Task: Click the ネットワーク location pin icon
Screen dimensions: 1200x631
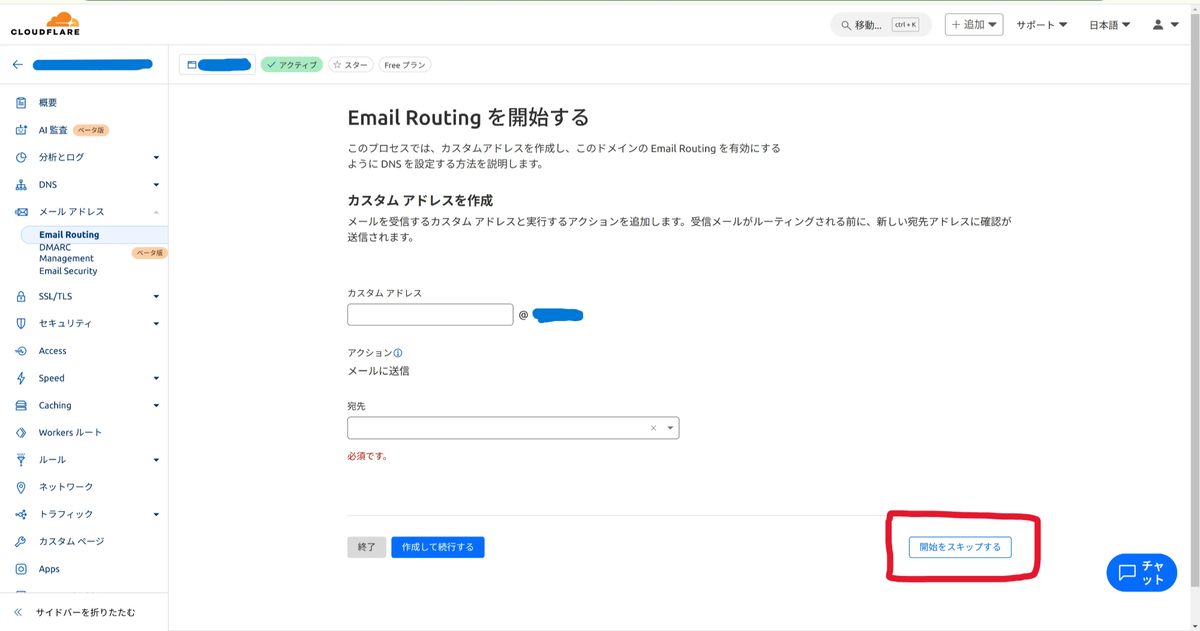Action: 21,487
